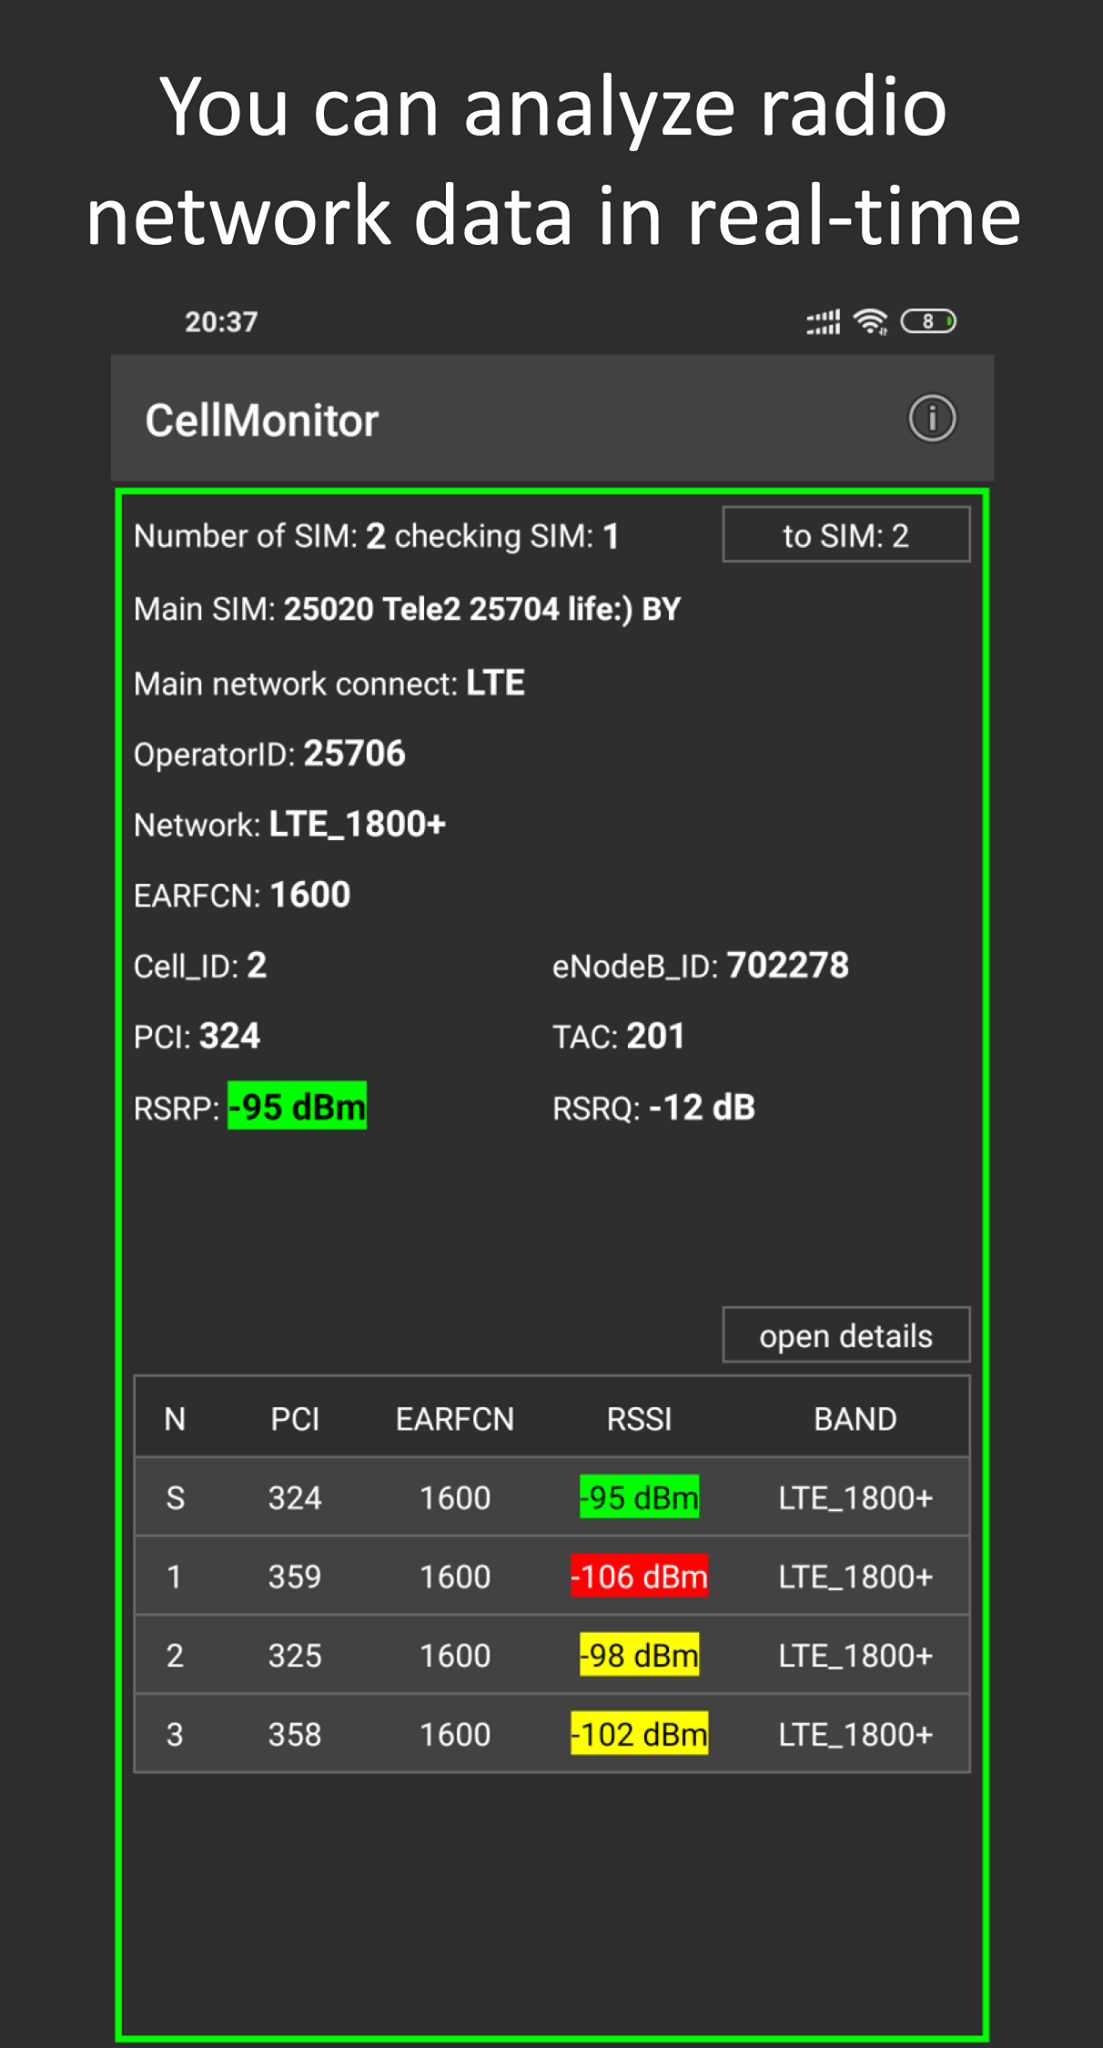Select the yellow -102 dBm RSSI cell
This screenshot has width=1103, height=2048.
[x=639, y=1734]
